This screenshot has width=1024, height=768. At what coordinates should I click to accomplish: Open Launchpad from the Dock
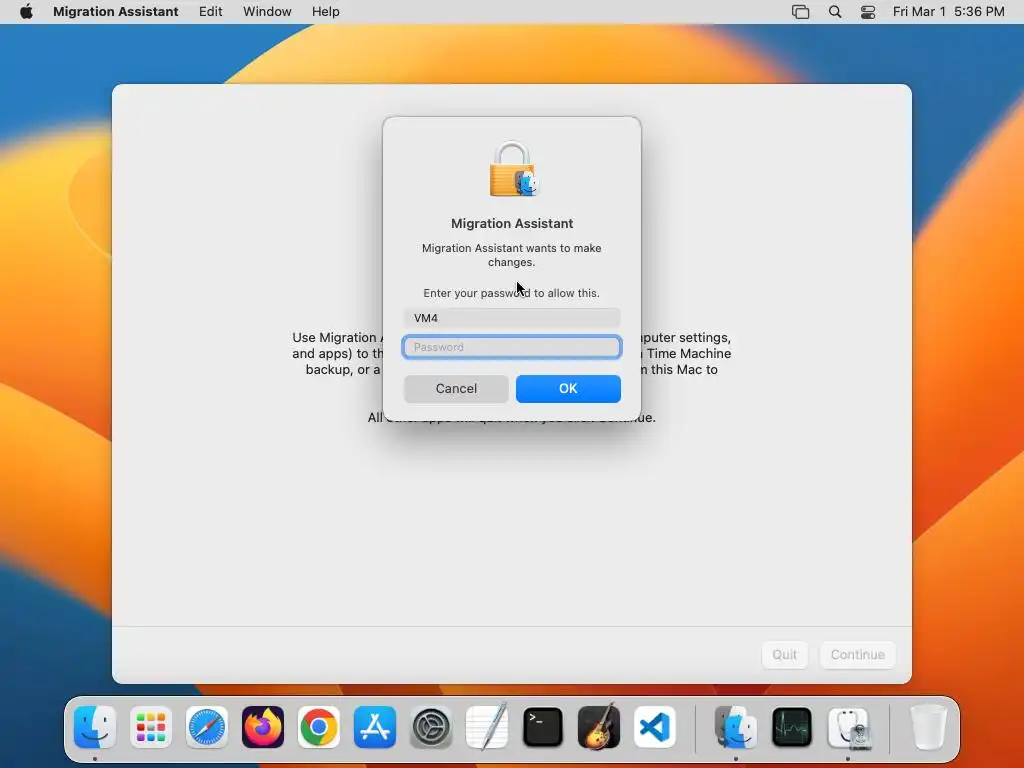click(151, 727)
